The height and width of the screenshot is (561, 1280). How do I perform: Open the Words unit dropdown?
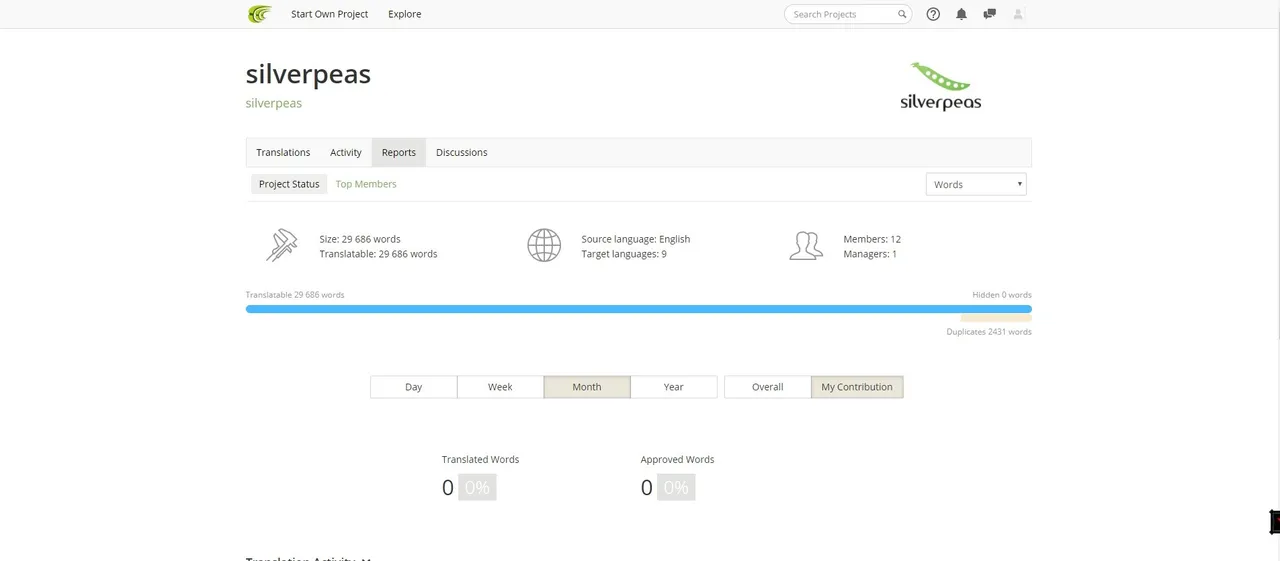click(976, 184)
